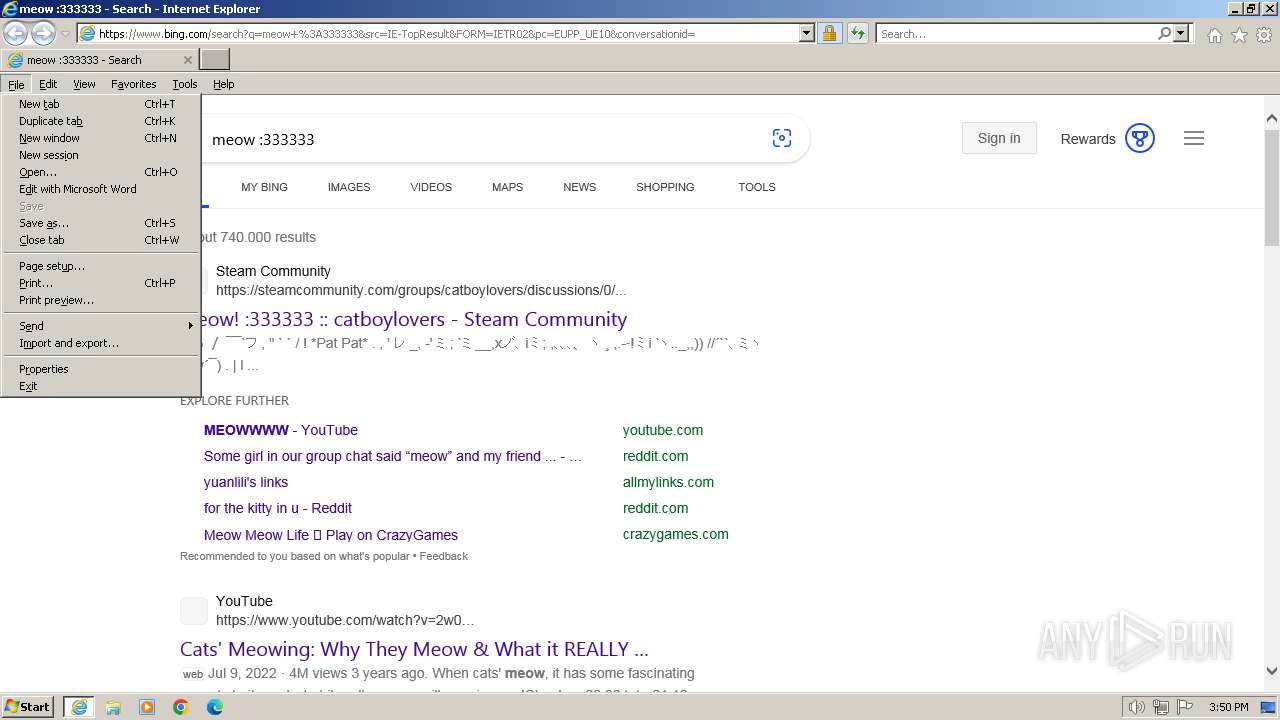Viewport: 1280px width, 720px height.
Task: Select Edit with Microsoft Word
Action: [x=100, y=189]
